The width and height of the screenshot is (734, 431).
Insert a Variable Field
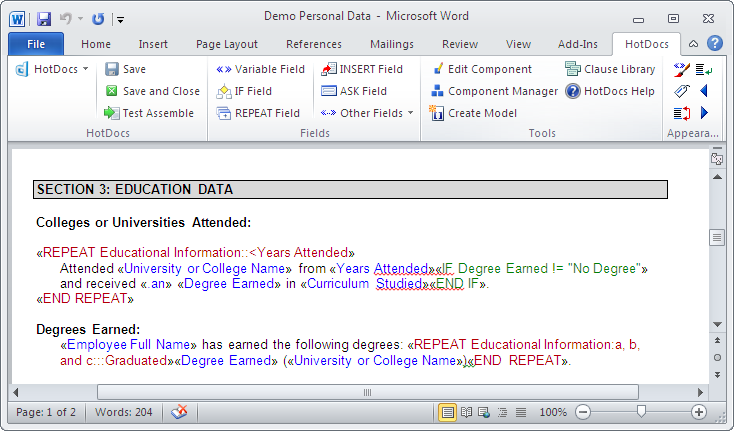(260, 69)
